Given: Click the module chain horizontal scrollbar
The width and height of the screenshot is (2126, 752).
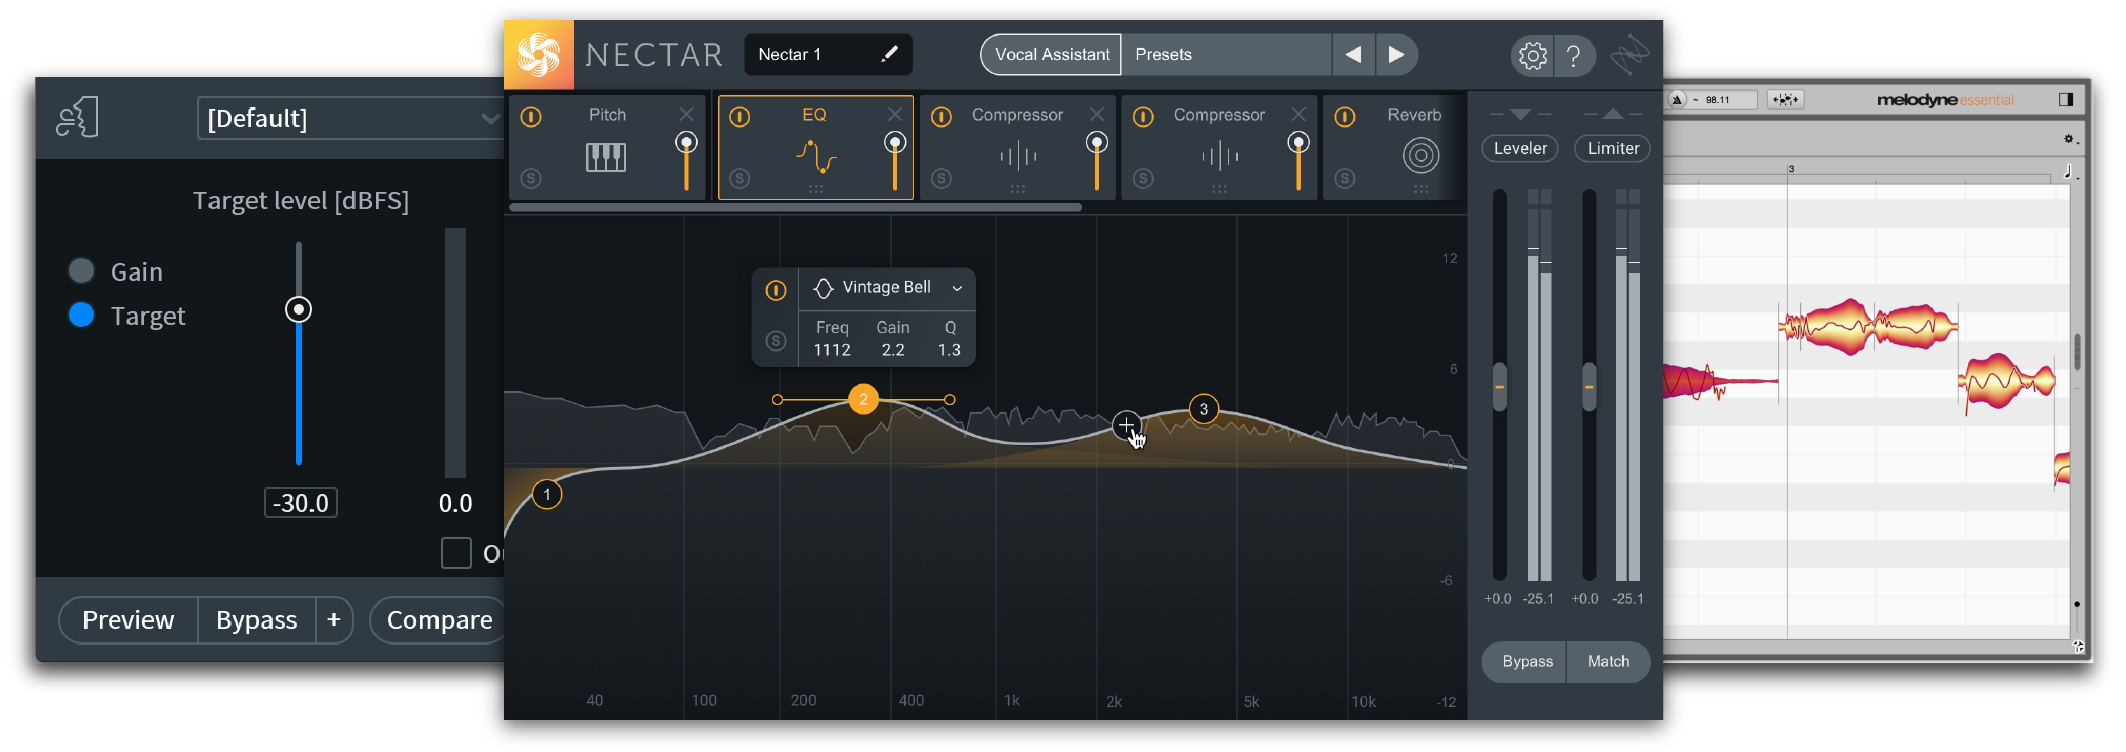Looking at the screenshot, I should coord(796,208).
